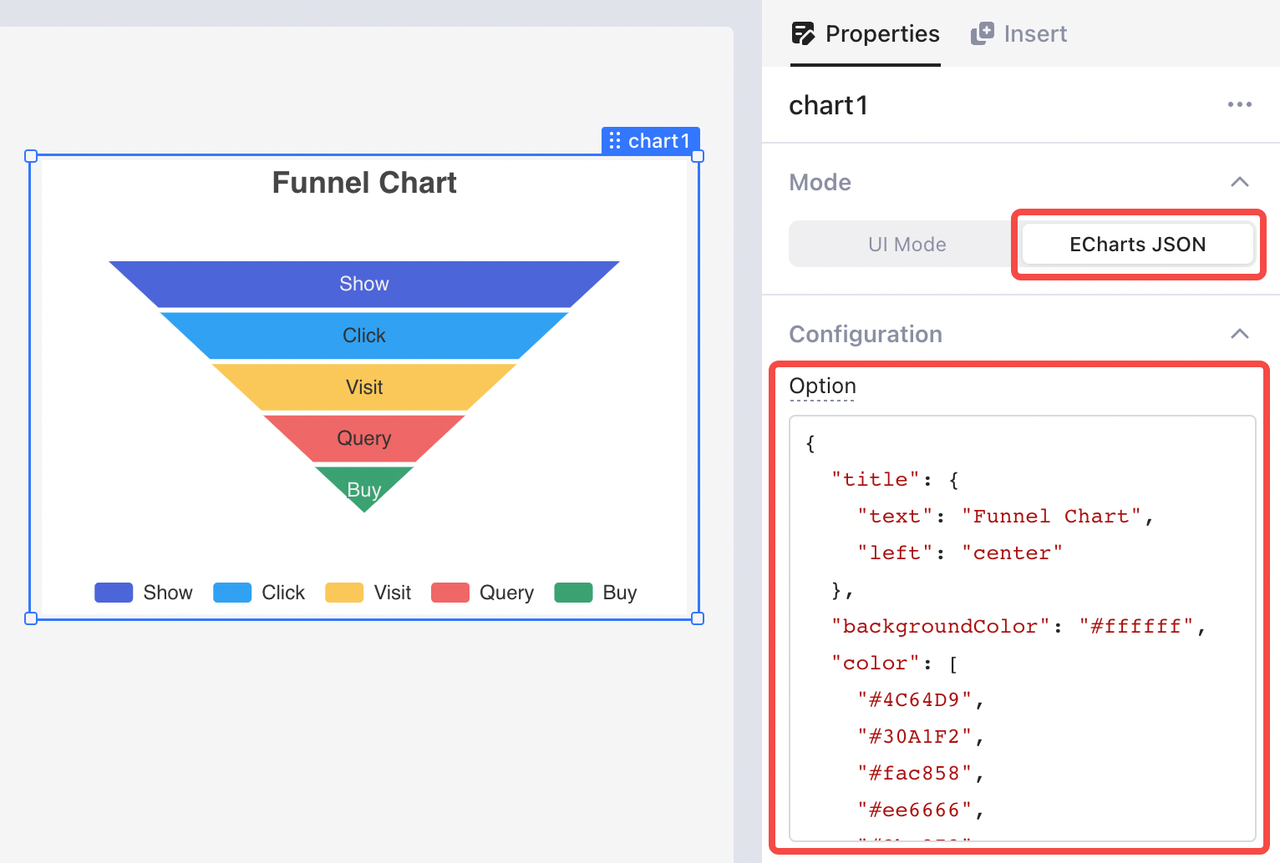Select ECharts JSON mode

tap(1137, 244)
